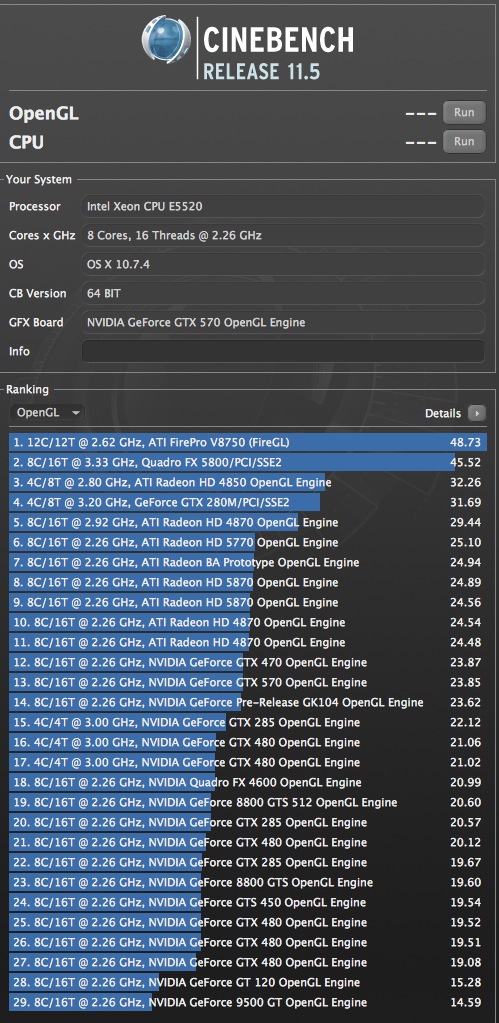Screen dimensions: 499x1023
Task: Select the Cores x GHz field value
Action: (283, 235)
